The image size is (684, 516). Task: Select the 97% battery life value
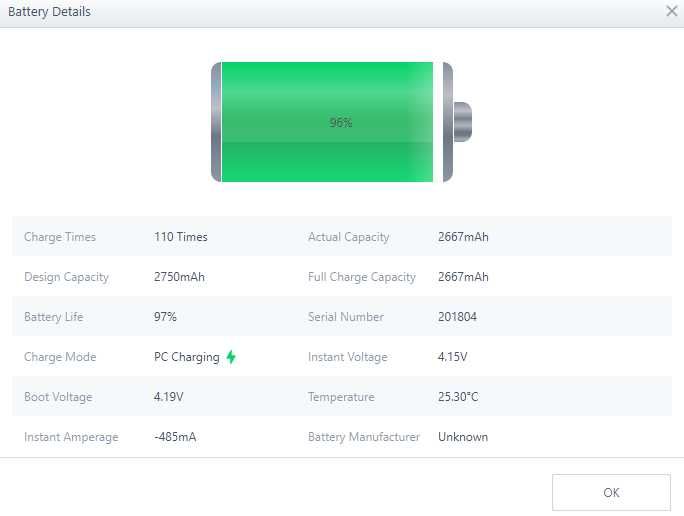pyautogui.click(x=165, y=317)
